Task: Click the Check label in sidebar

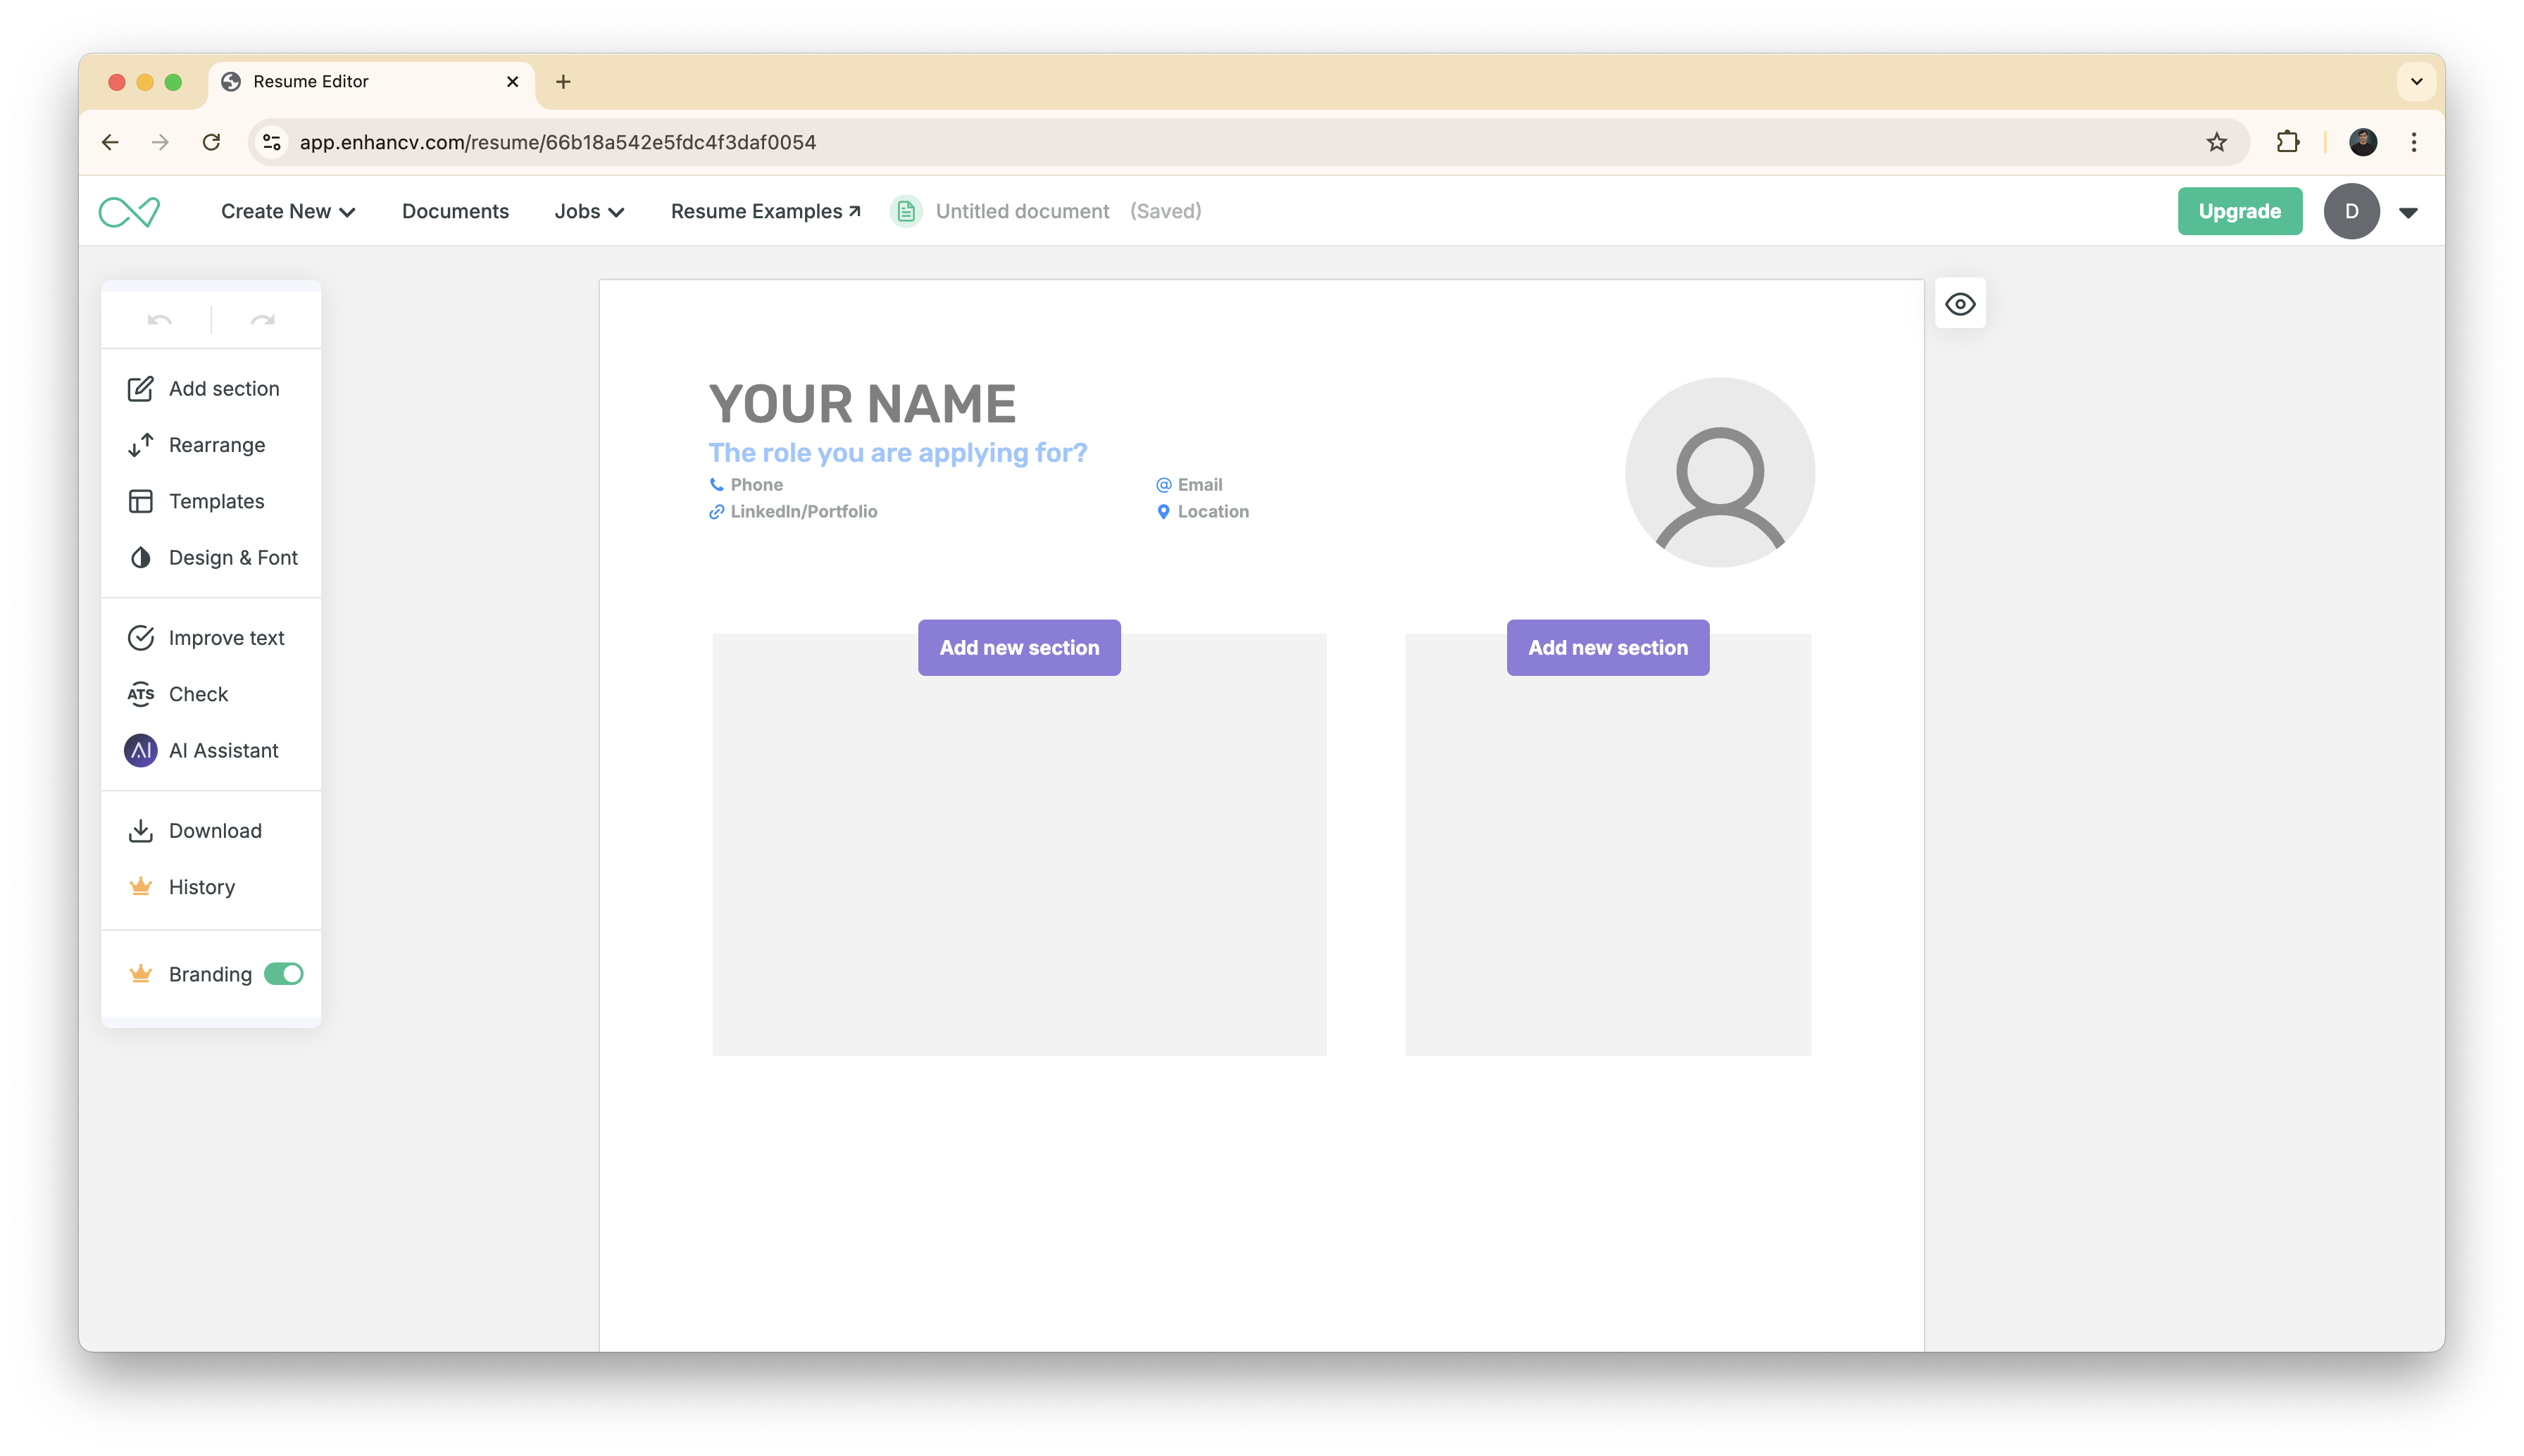Action: tap(199, 694)
